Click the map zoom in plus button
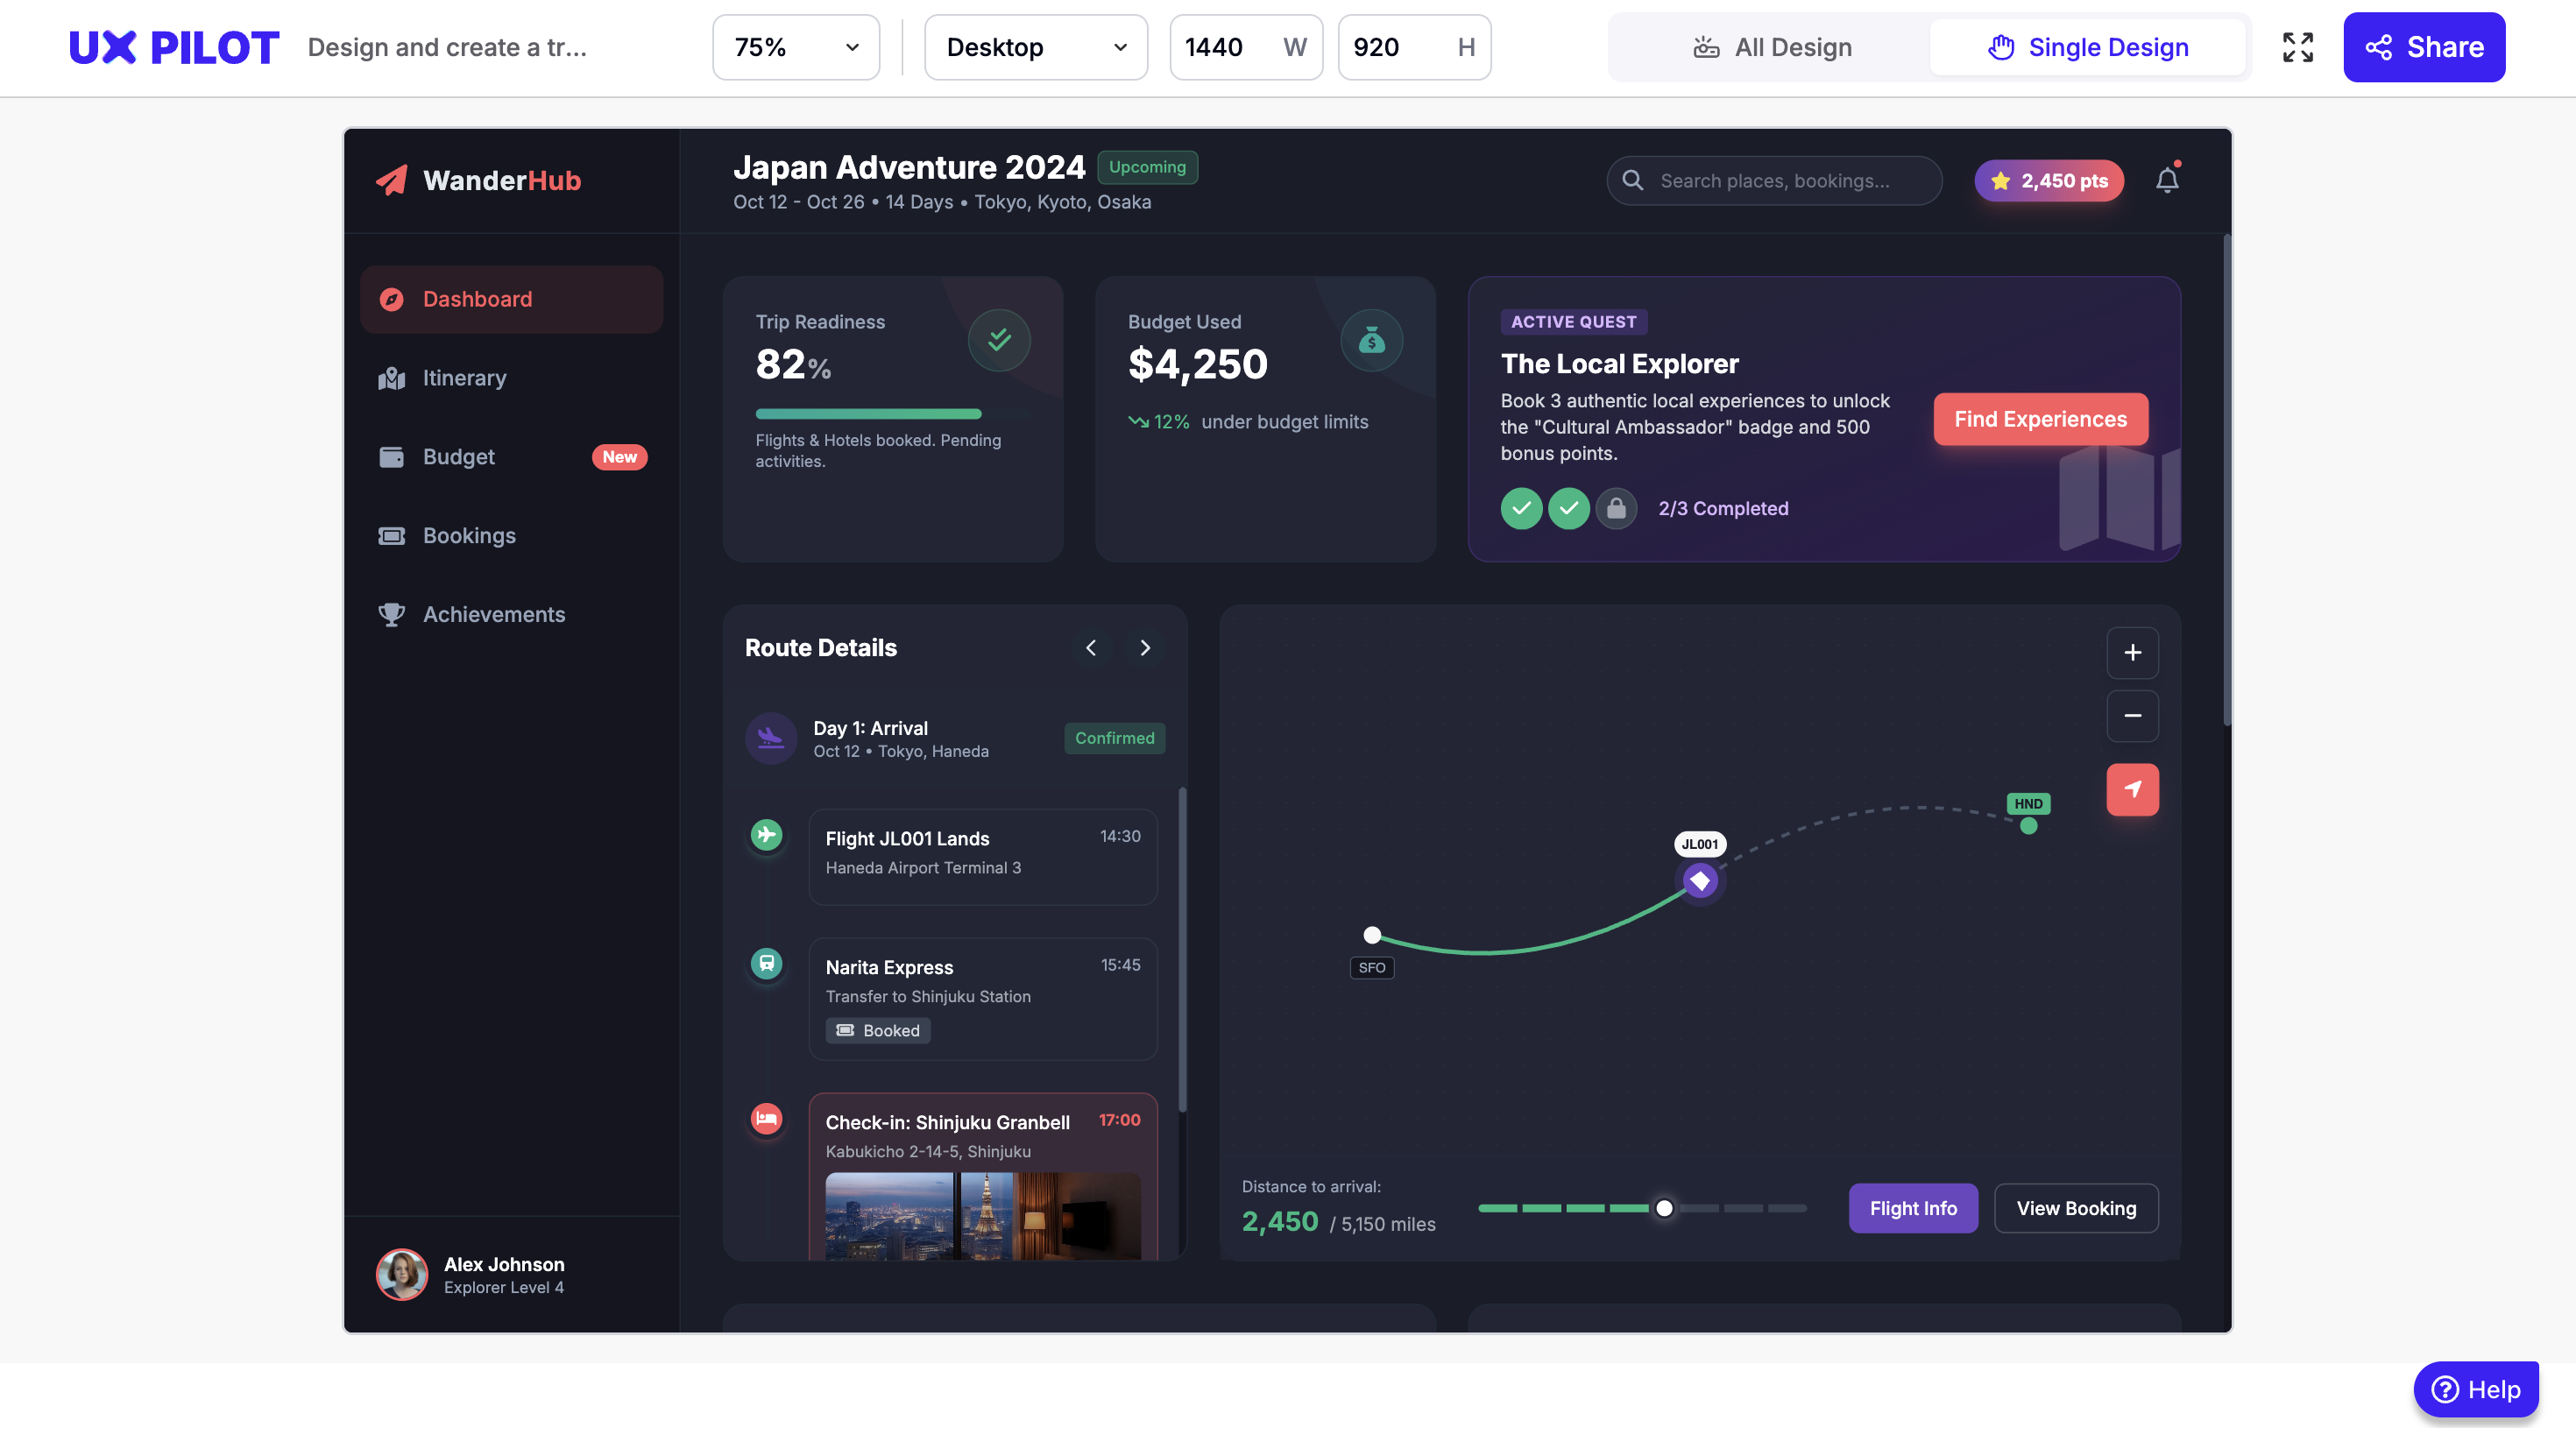This screenshot has width=2576, height=1456. [x=2132, y=653]
